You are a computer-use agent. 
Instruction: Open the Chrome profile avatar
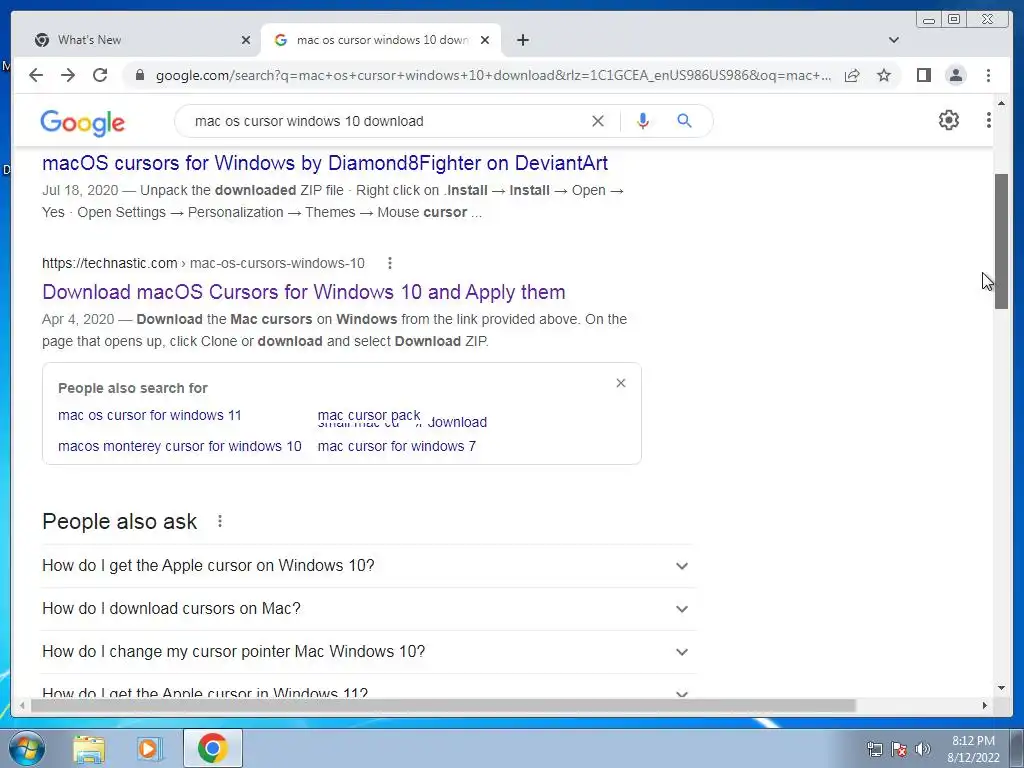click(x=955, y=75)
